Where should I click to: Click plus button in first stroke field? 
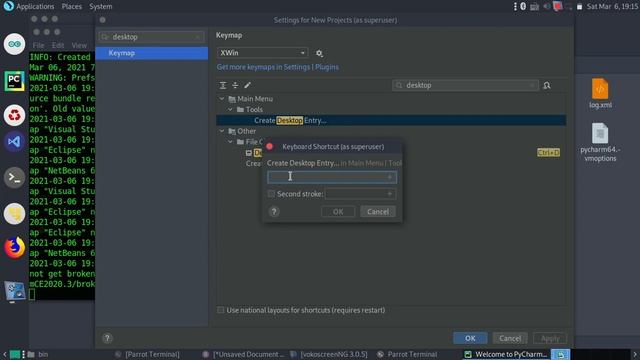390,177
